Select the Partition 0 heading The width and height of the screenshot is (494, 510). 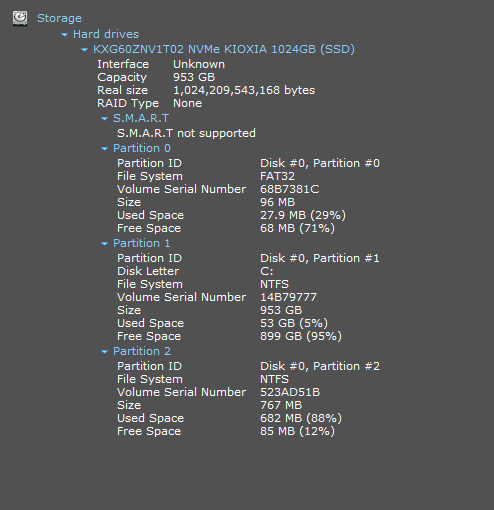pyautogui.click(x=142, y=148)
